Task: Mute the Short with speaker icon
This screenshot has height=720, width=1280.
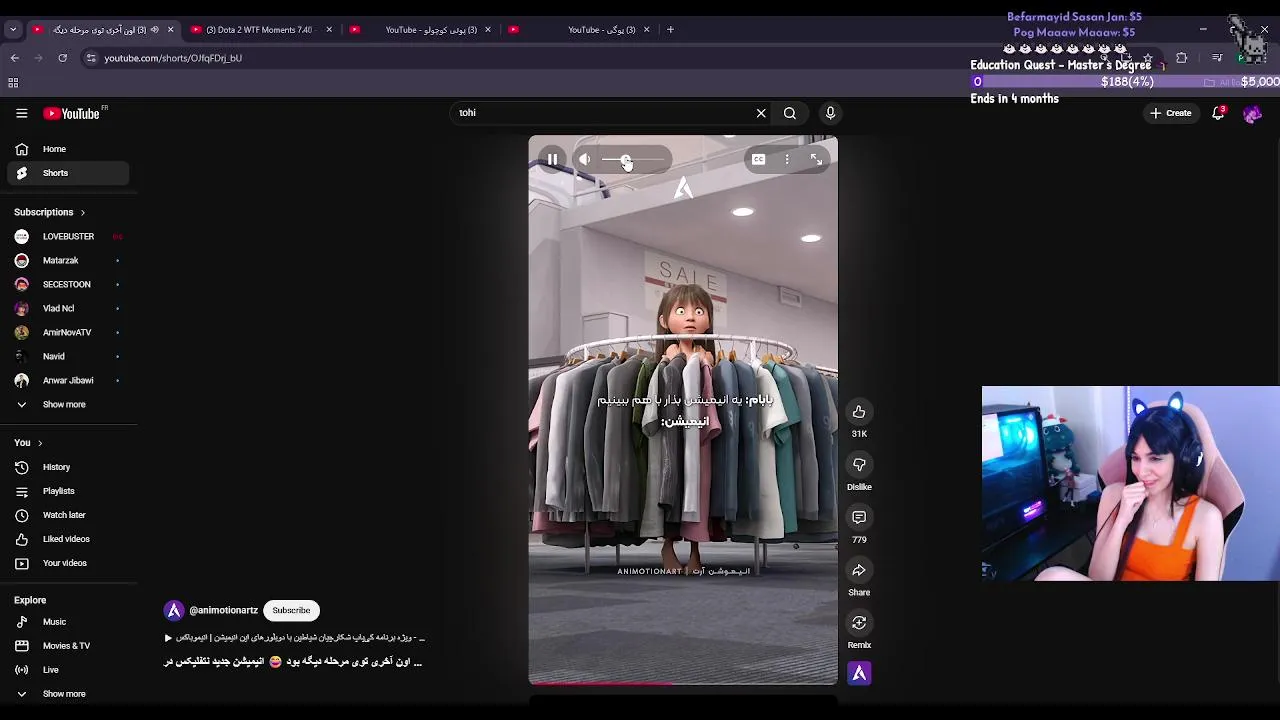Action: tap(585, 160)
